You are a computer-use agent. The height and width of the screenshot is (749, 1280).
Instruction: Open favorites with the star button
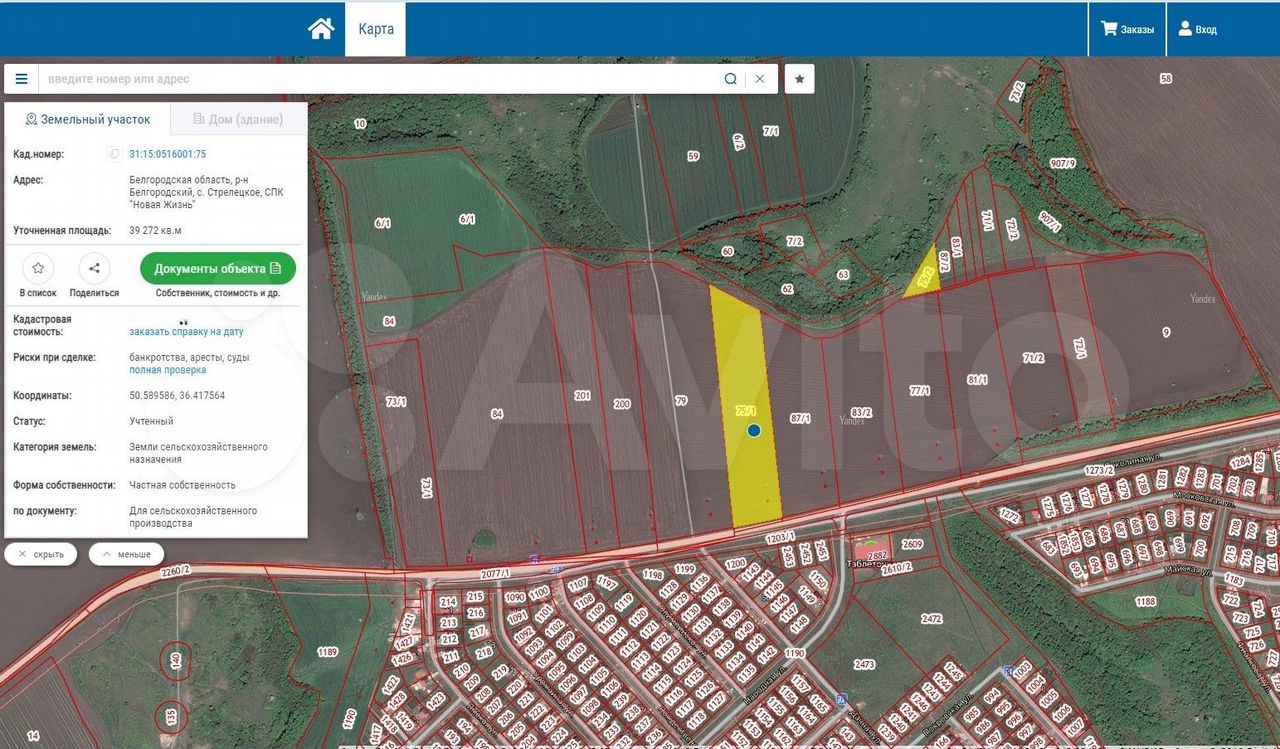coord(799,79)
